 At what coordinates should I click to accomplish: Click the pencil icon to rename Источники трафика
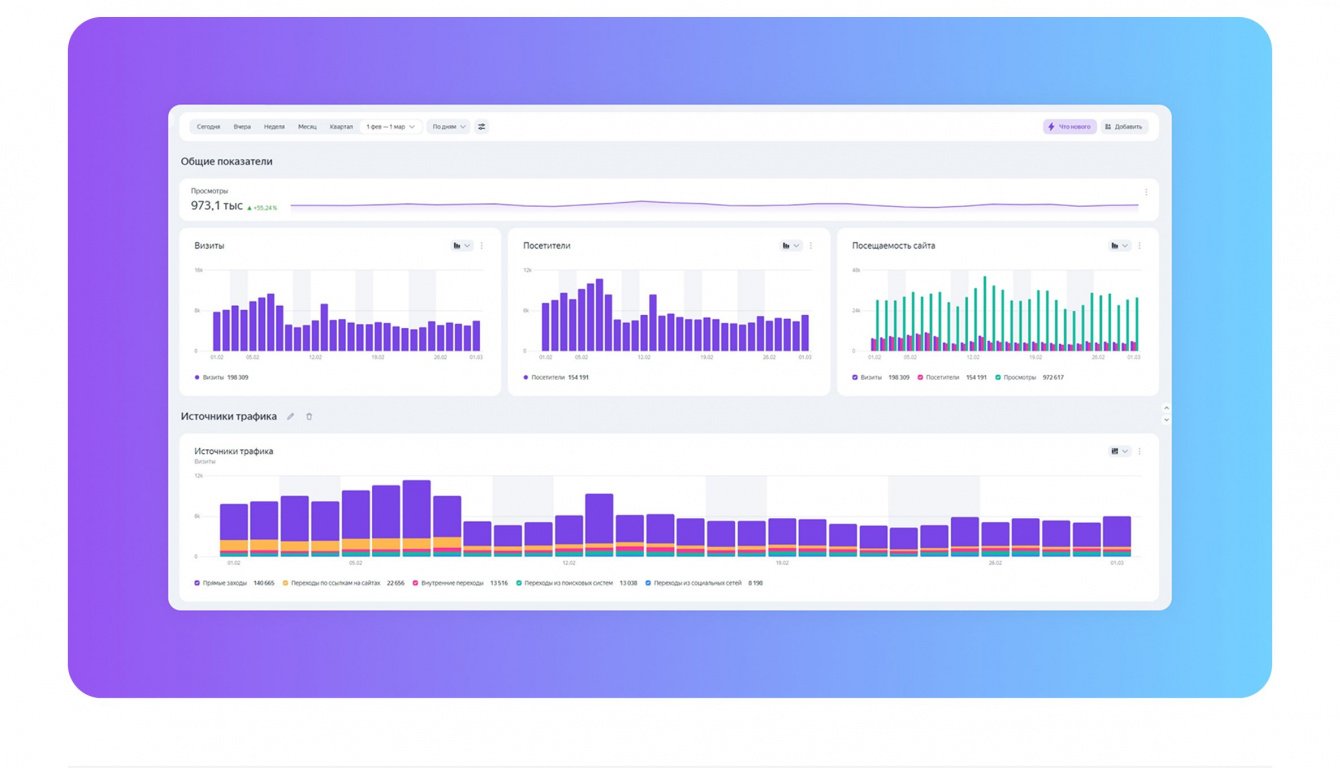pyautogui.click(x=291, y=416)
